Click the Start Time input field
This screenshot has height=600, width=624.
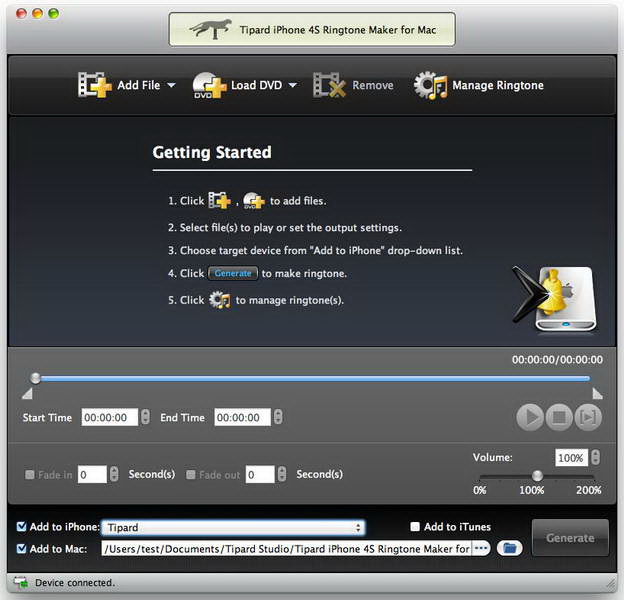tap(109, 417)
